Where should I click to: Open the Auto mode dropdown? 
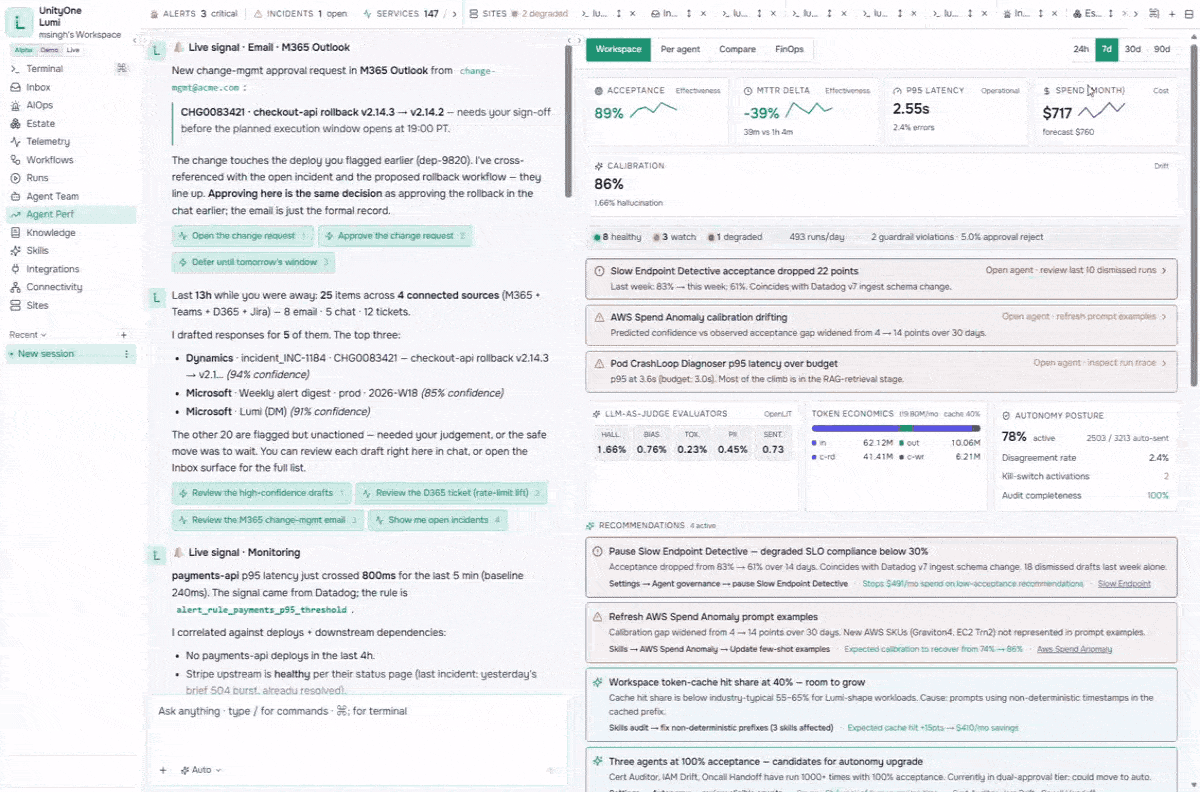pyautogui.click(x=201, y=770)
